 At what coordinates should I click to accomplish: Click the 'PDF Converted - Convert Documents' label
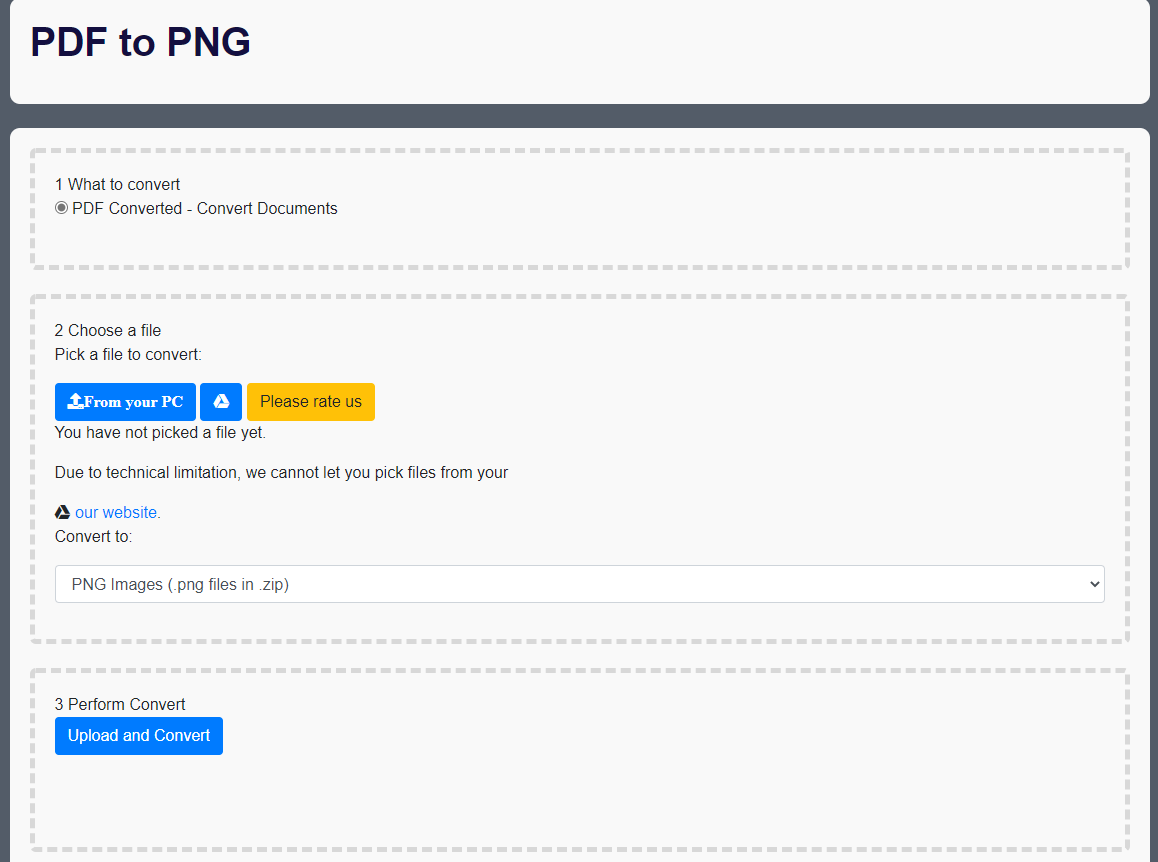(205, 209)
